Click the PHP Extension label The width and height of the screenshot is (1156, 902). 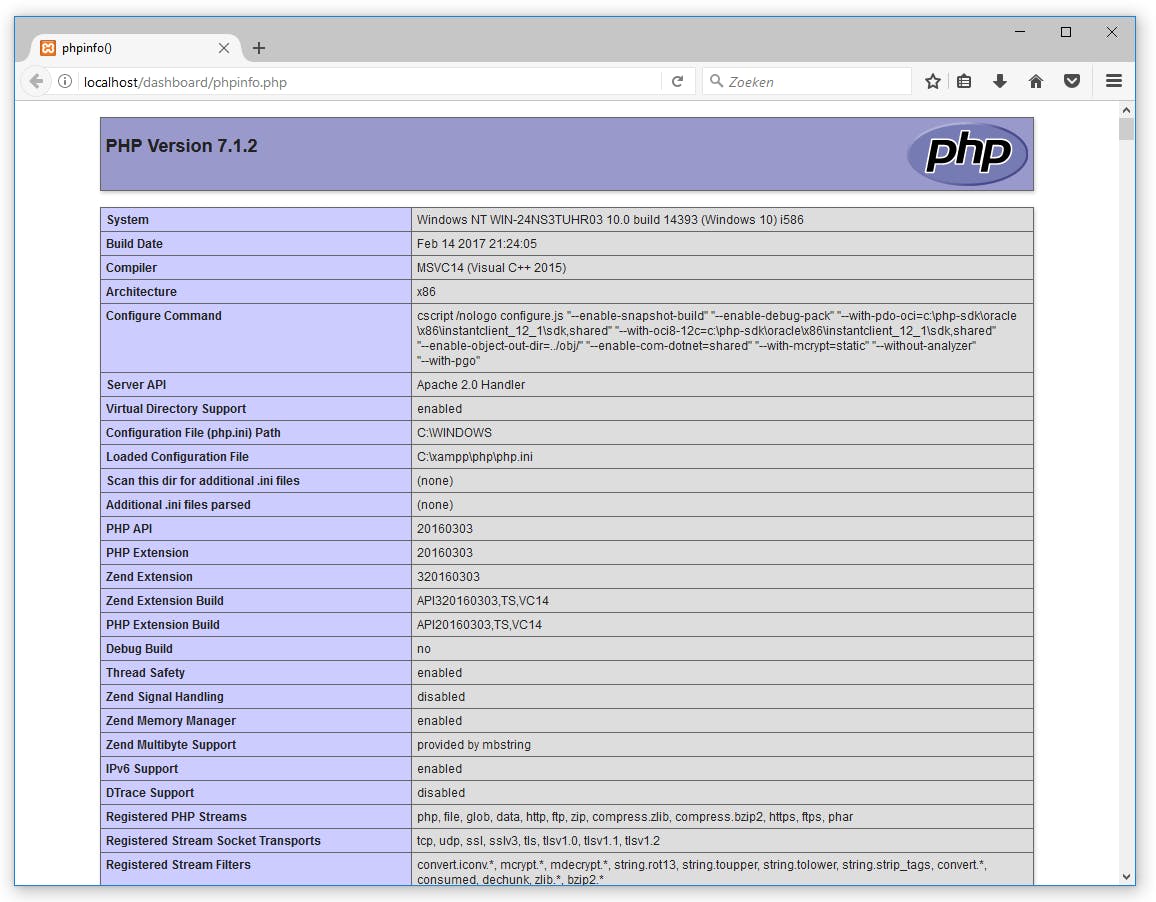click(x=147, y=552)
